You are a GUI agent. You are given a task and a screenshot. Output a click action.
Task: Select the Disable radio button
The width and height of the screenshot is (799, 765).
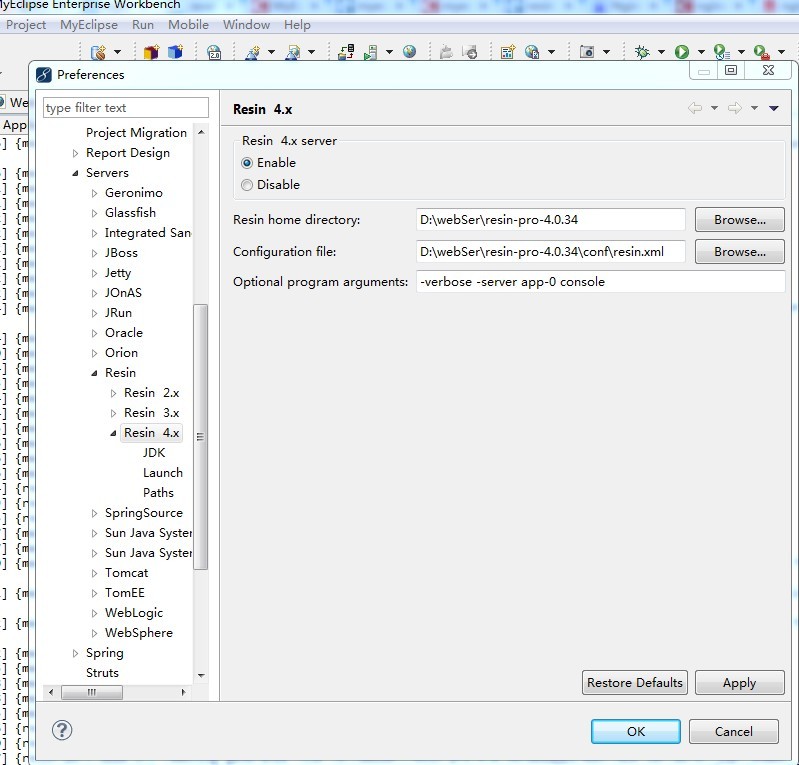tap(247, 185)
